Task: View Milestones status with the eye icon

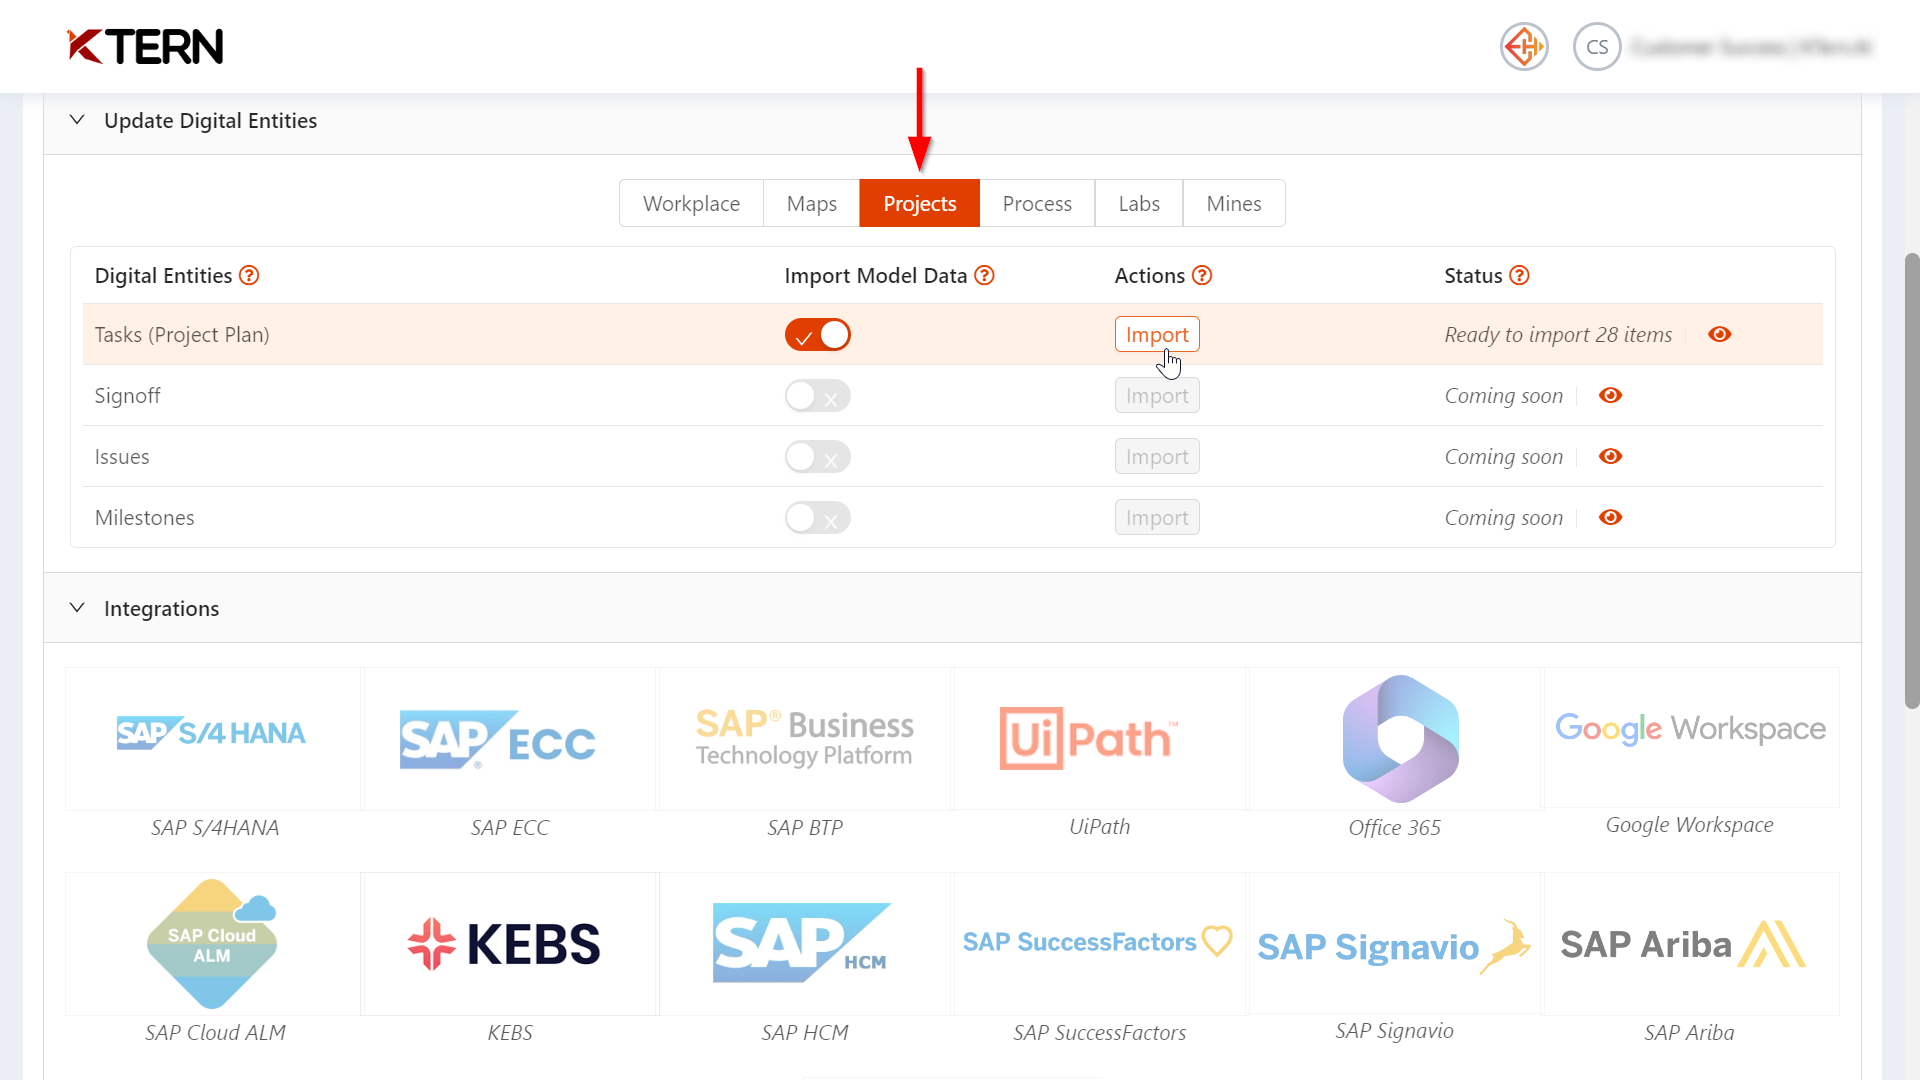Action: pos(1610,517)
